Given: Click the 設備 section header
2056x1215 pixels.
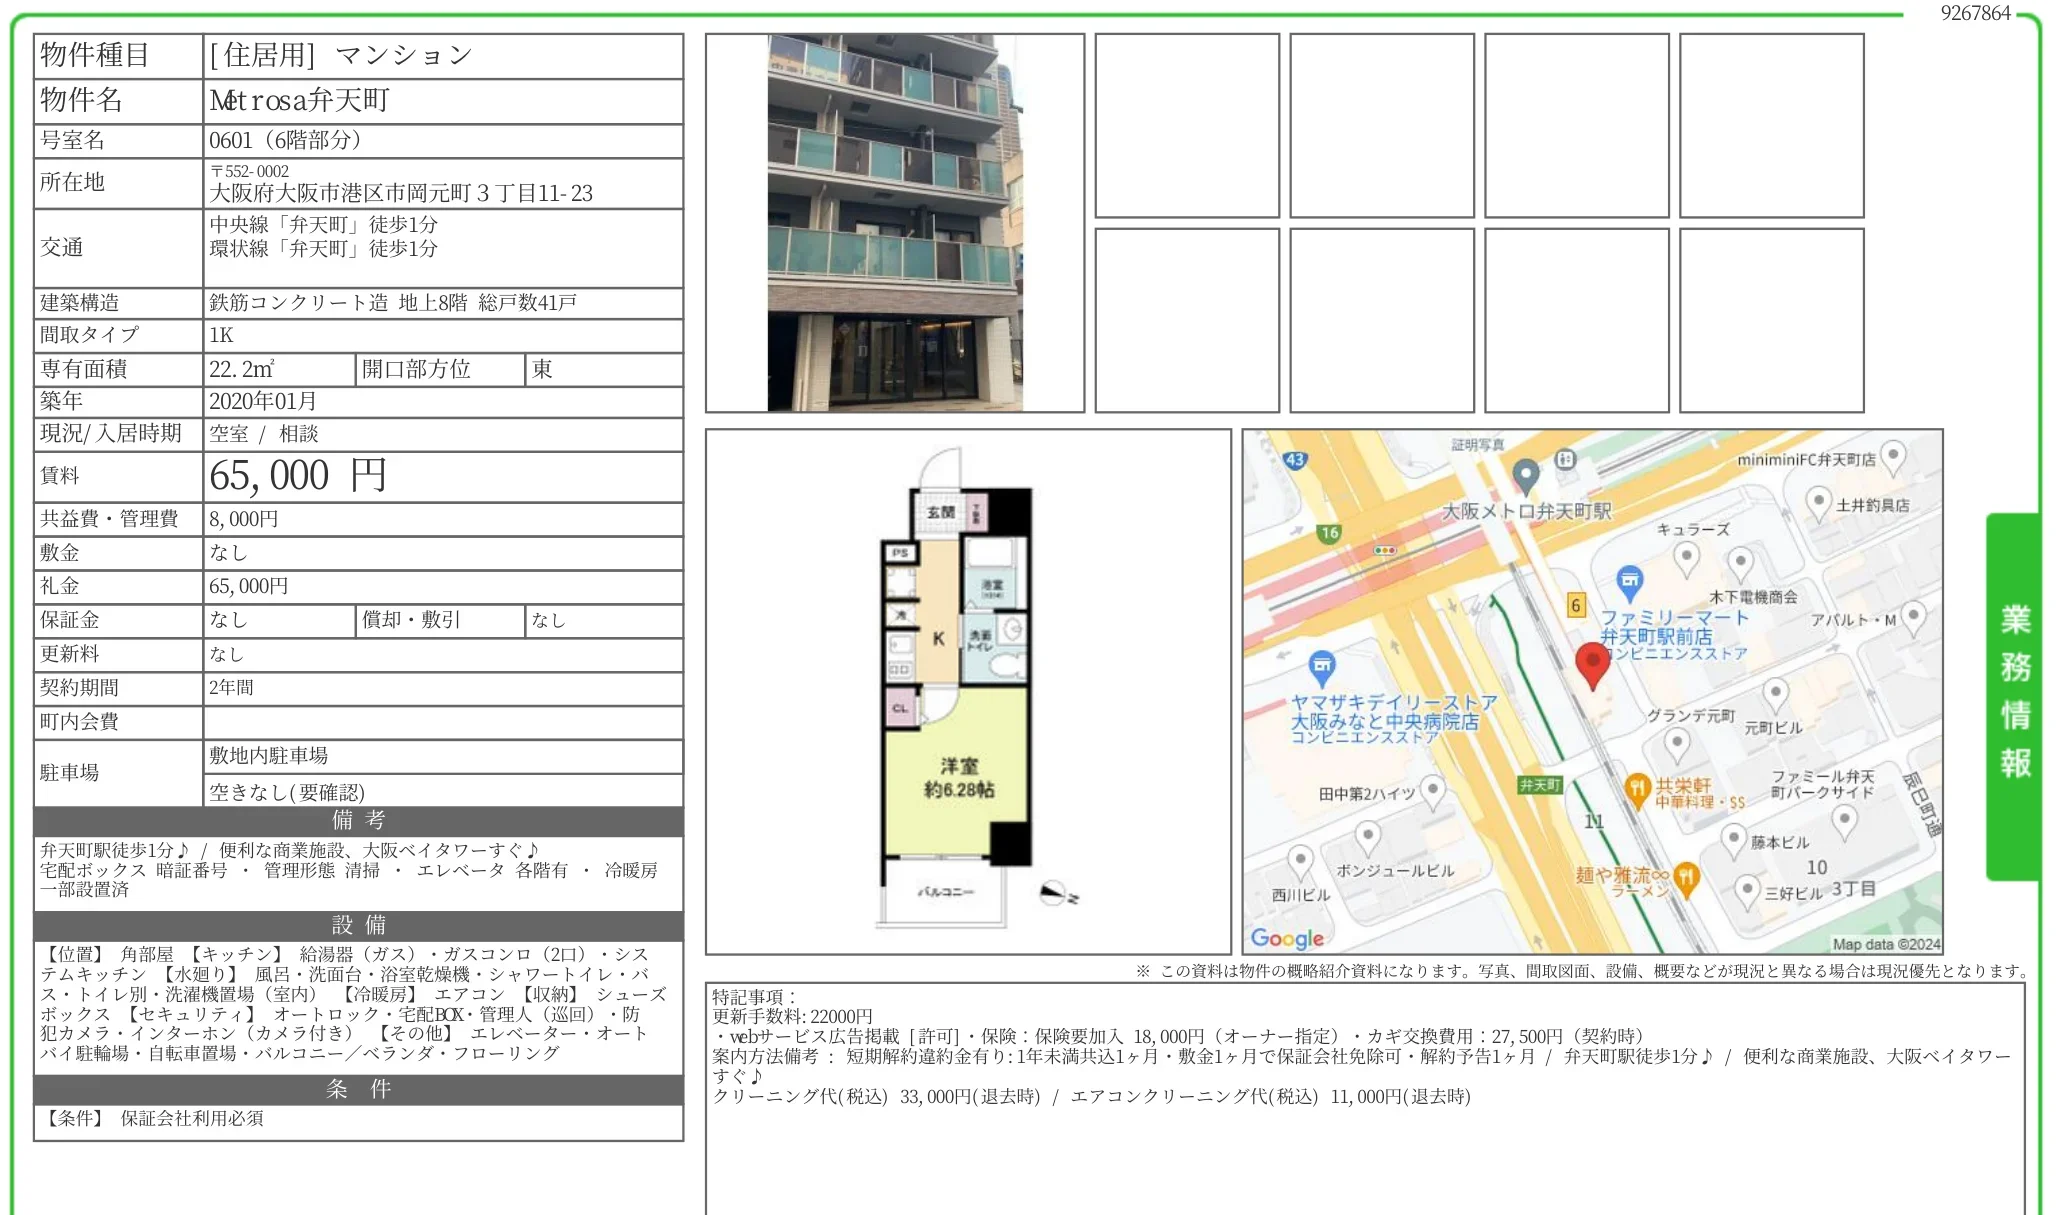Looking at the screenshot, I should pos(358,925).
